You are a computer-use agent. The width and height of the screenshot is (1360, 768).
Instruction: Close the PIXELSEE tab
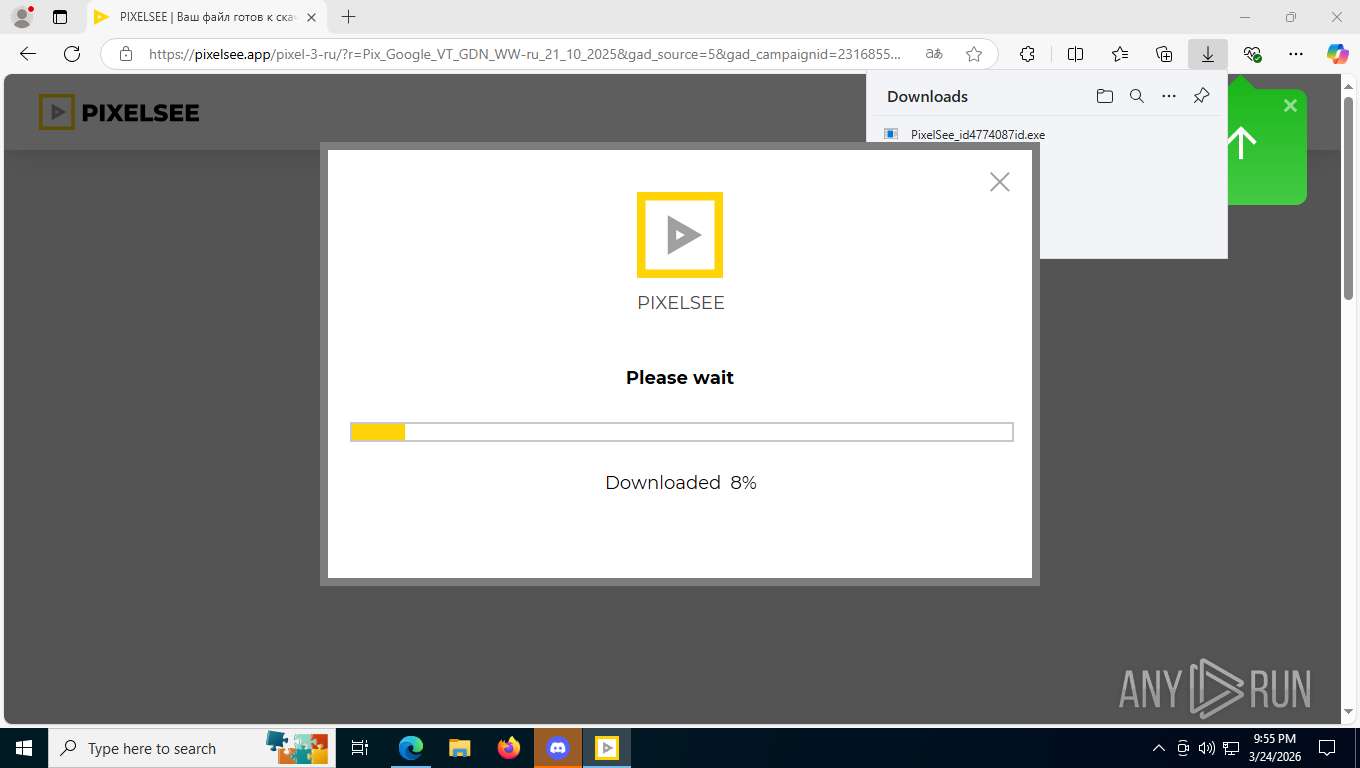311,17
